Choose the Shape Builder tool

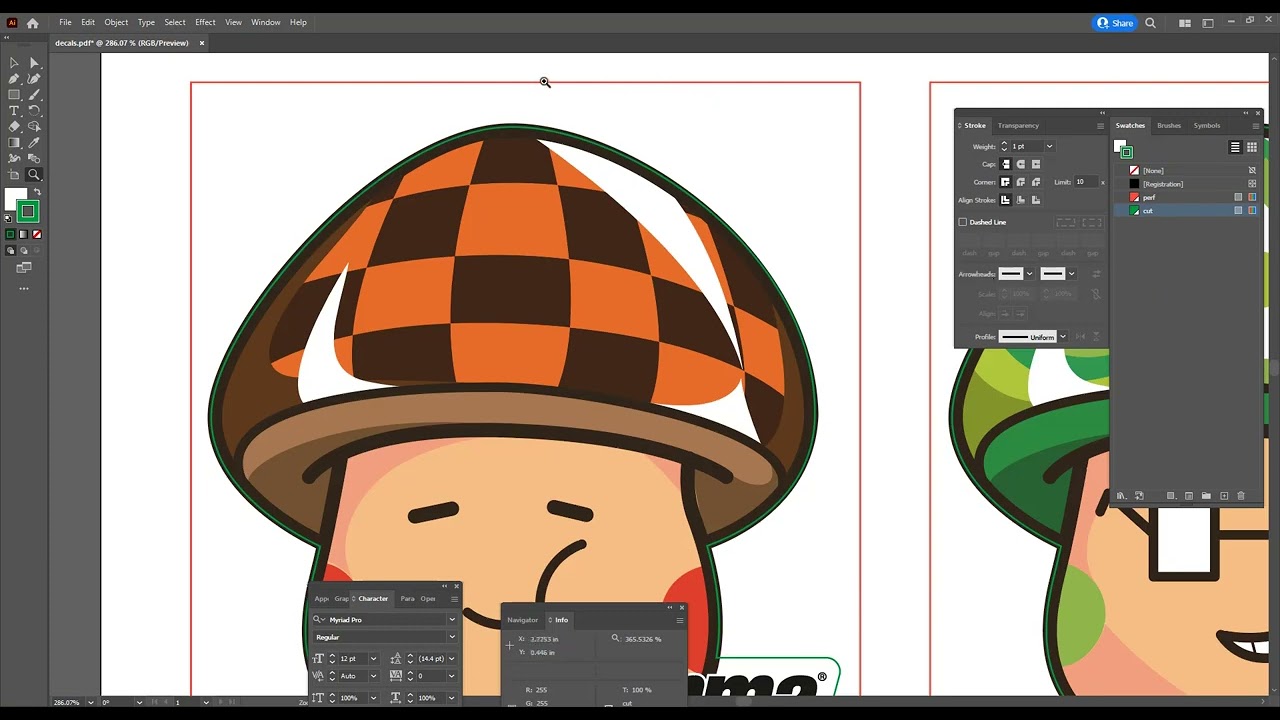pos(34,127)
